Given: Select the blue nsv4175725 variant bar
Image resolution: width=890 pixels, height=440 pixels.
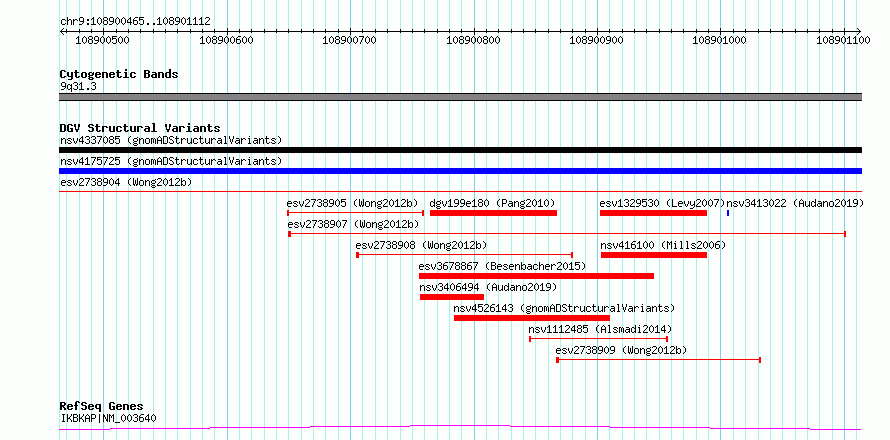Looking at the screenshot, I should (x=460, y=171).
